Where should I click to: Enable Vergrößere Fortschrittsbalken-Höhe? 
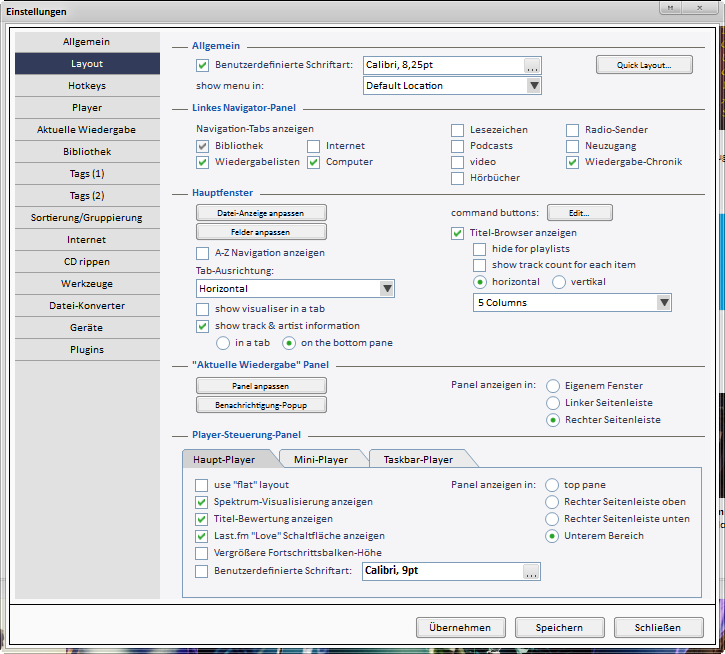(202, 553)
